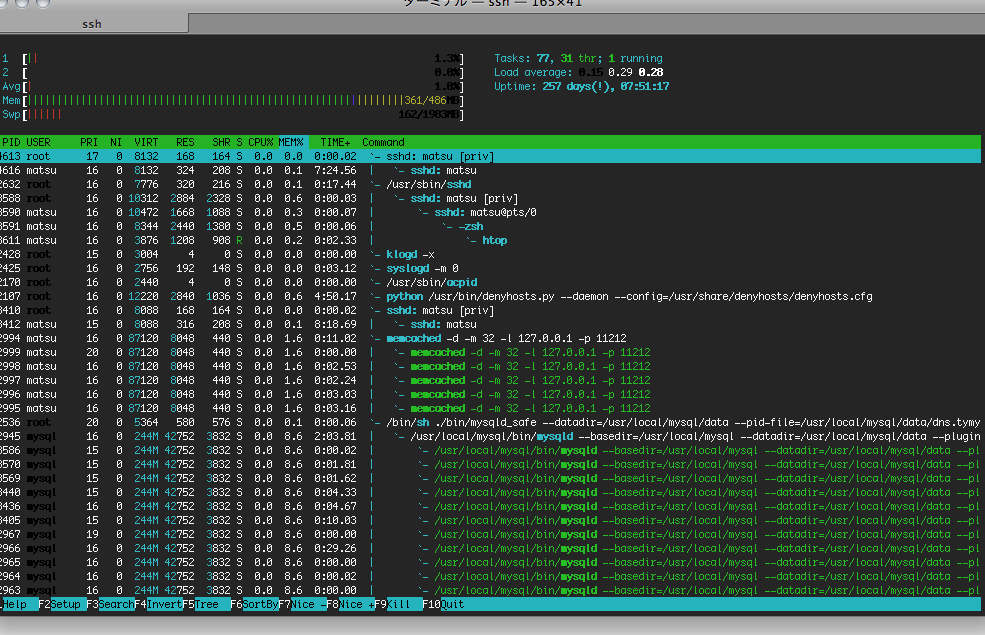Sort by the VIRT column header
985x635 pixels.
pyautogui.click(x=146, y=142)
